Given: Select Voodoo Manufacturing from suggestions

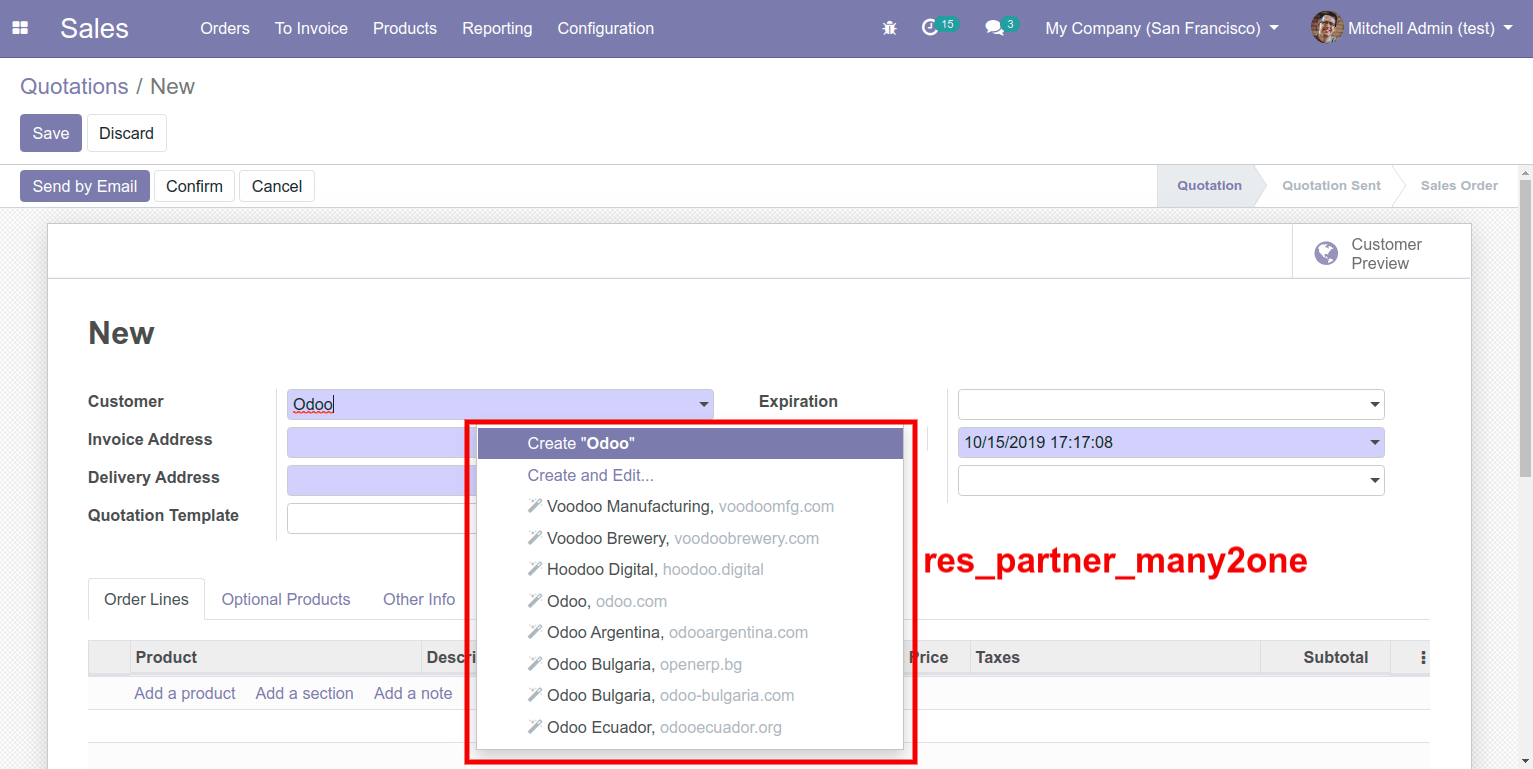Looking at the screenshot, I should pyautogui.click(x=690, y=506).
